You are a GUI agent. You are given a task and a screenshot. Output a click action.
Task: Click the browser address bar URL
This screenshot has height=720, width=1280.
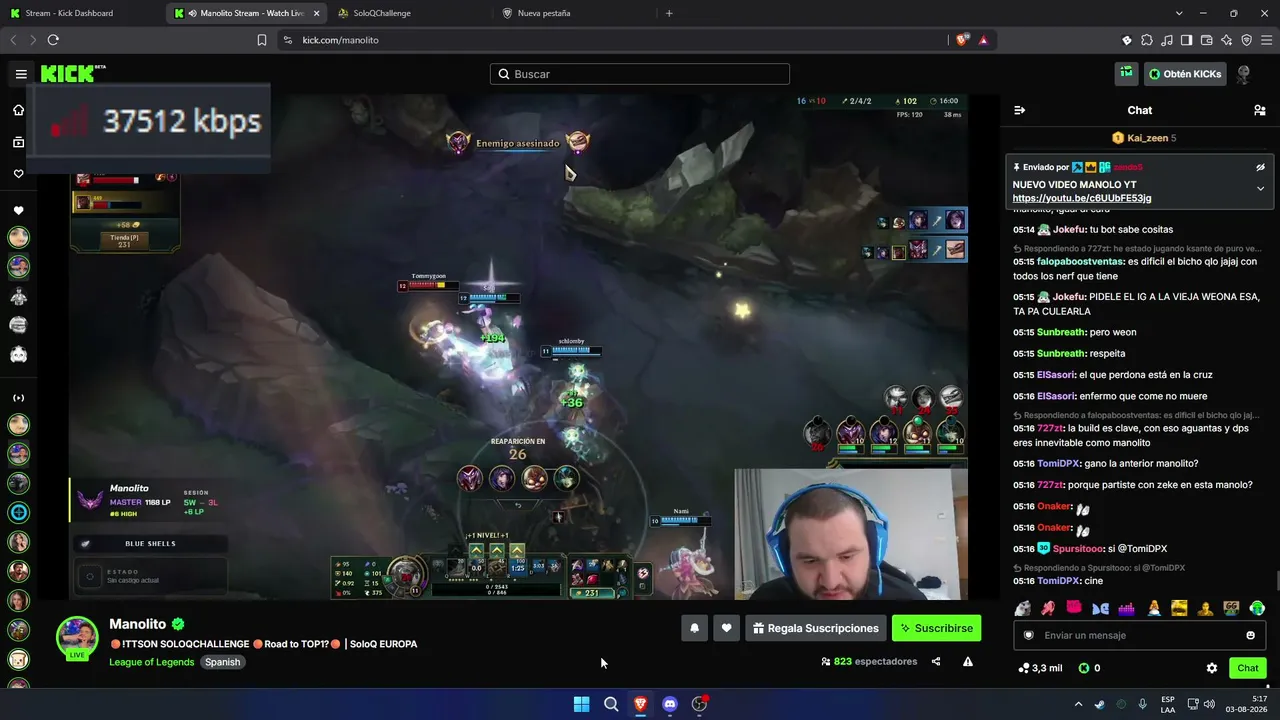tap(340, 40)
